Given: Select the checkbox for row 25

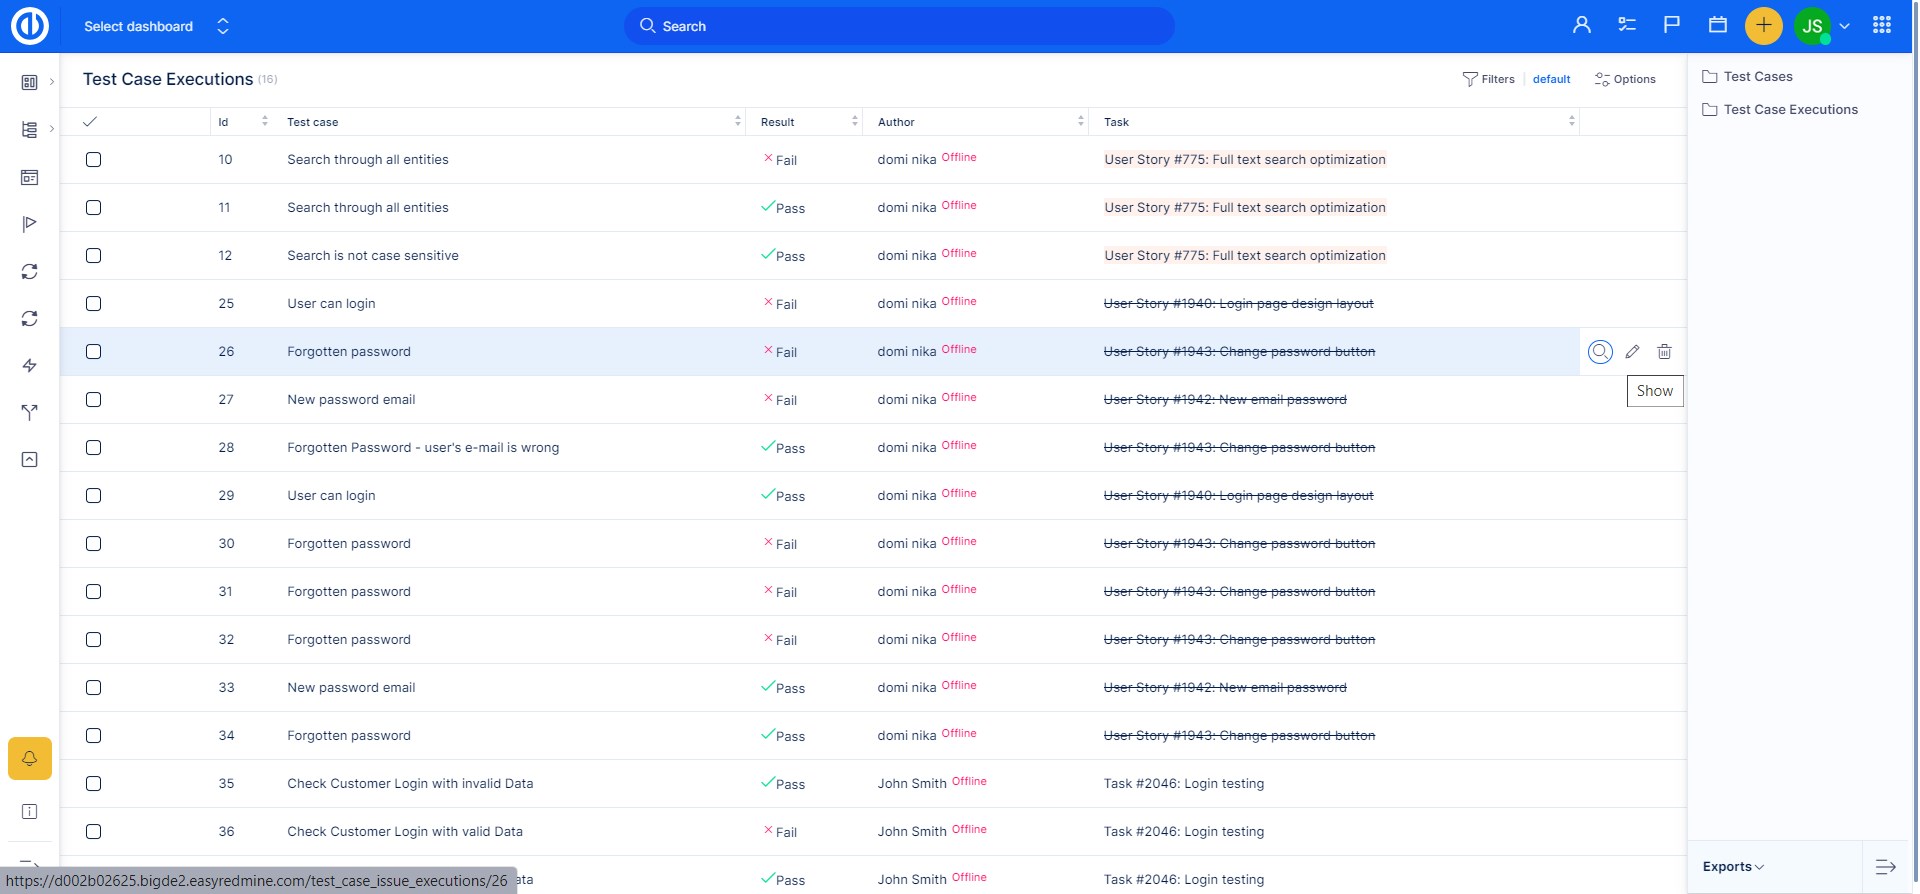Looking at the screenshot, I should 94,304.
